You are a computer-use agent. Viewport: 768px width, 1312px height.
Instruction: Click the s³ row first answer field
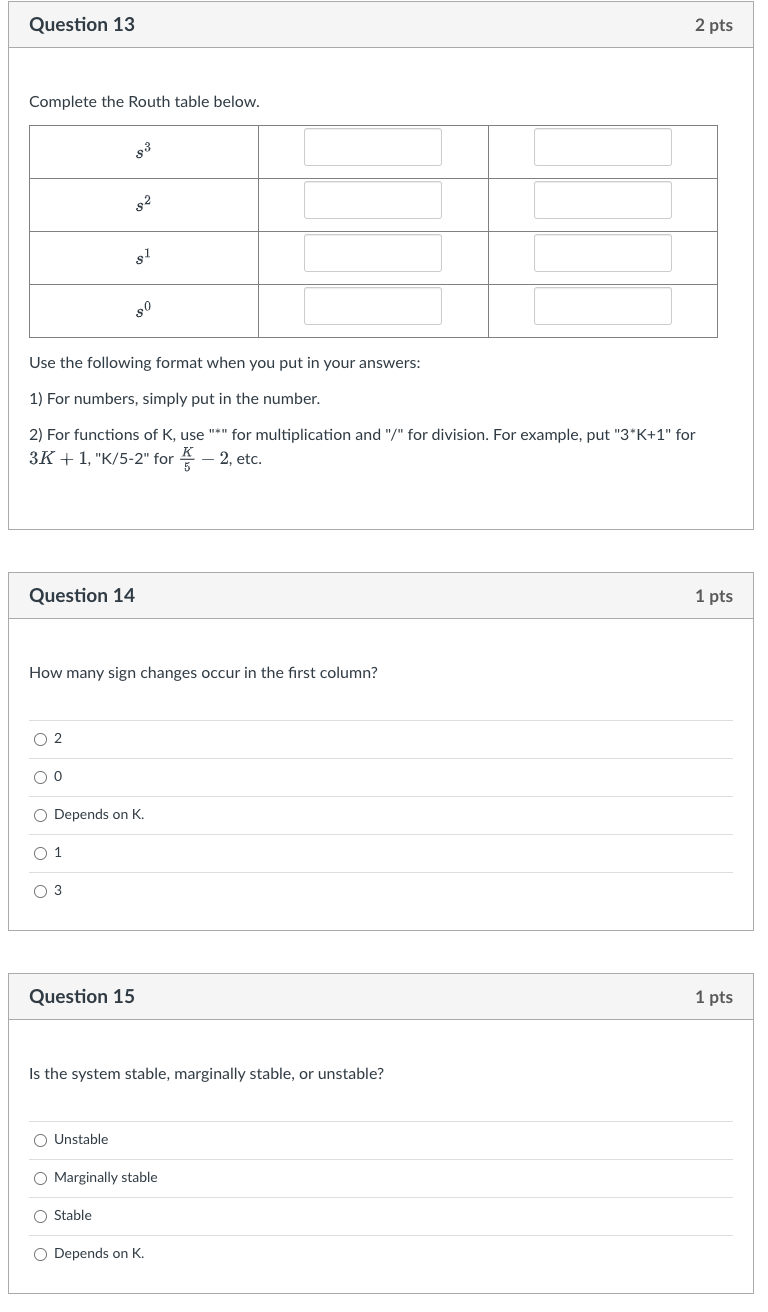coord(372,146)
